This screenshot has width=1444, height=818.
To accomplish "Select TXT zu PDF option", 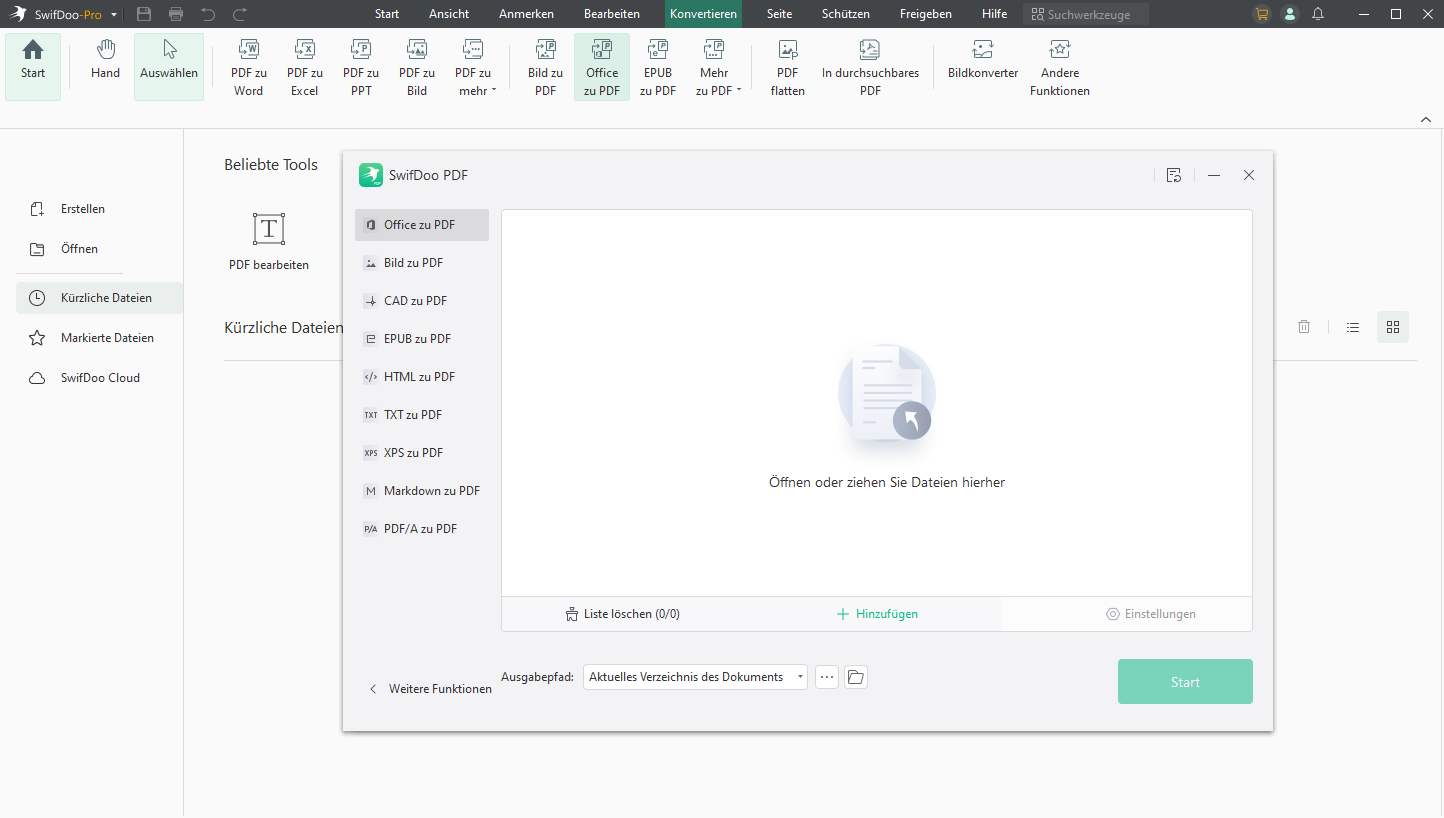I will (x=422, y=415).
